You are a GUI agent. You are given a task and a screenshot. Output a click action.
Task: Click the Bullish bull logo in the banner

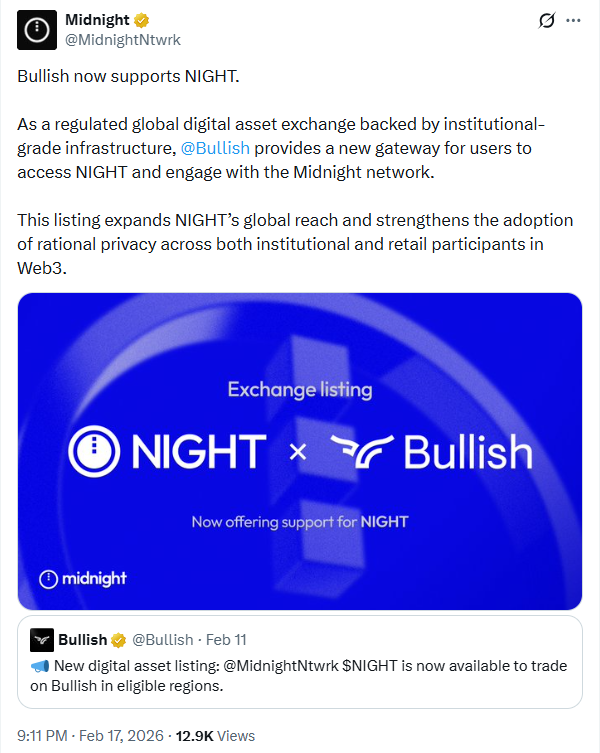359,452
